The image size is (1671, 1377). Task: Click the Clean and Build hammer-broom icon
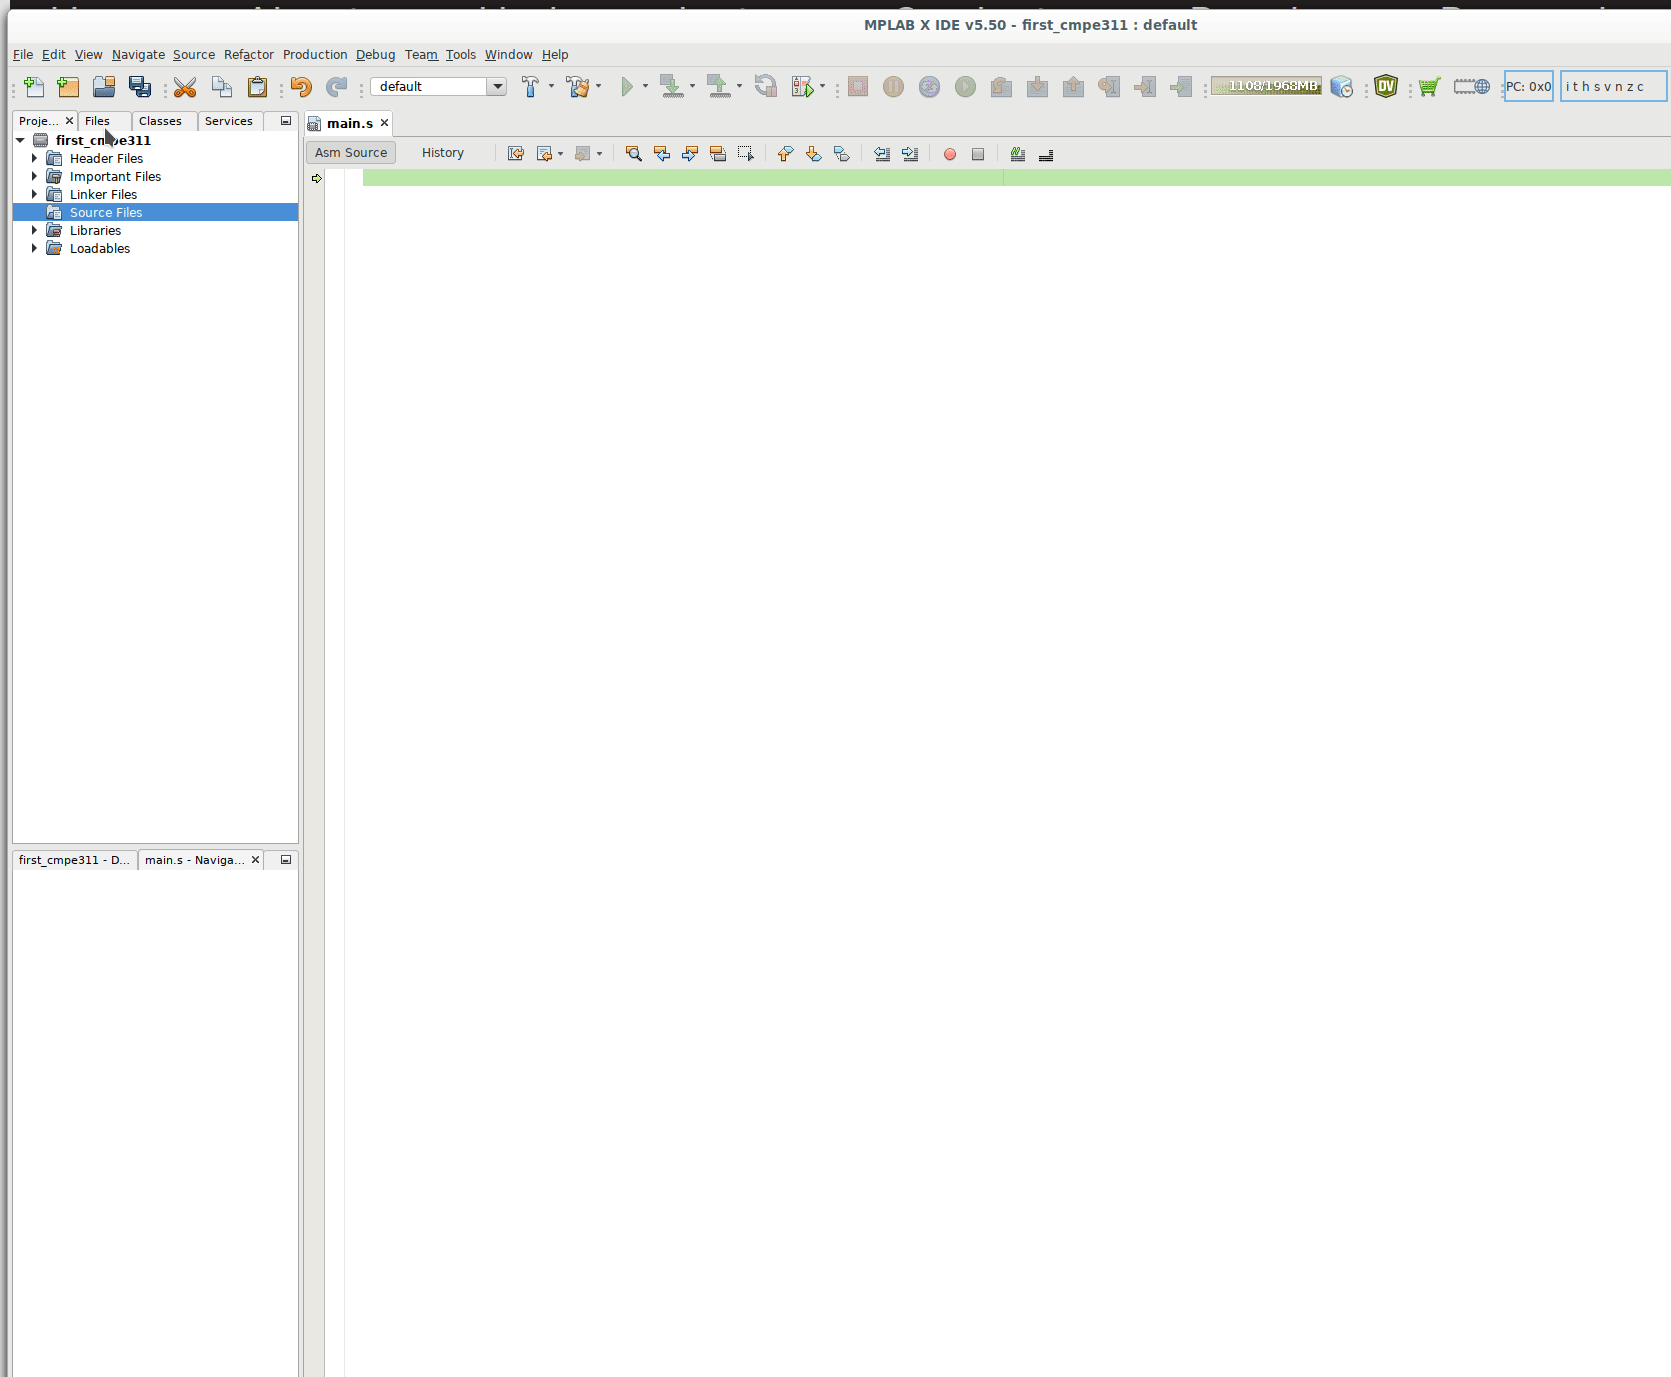point(578,87)
